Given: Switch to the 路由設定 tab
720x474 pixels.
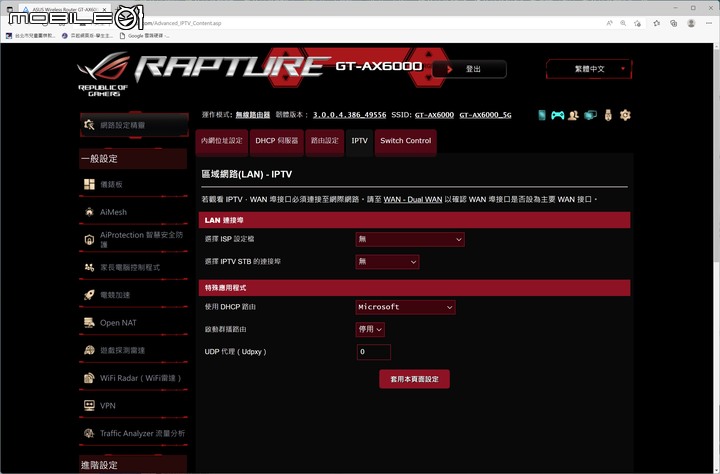Looking at the screenshot, I should coord(325,141).
